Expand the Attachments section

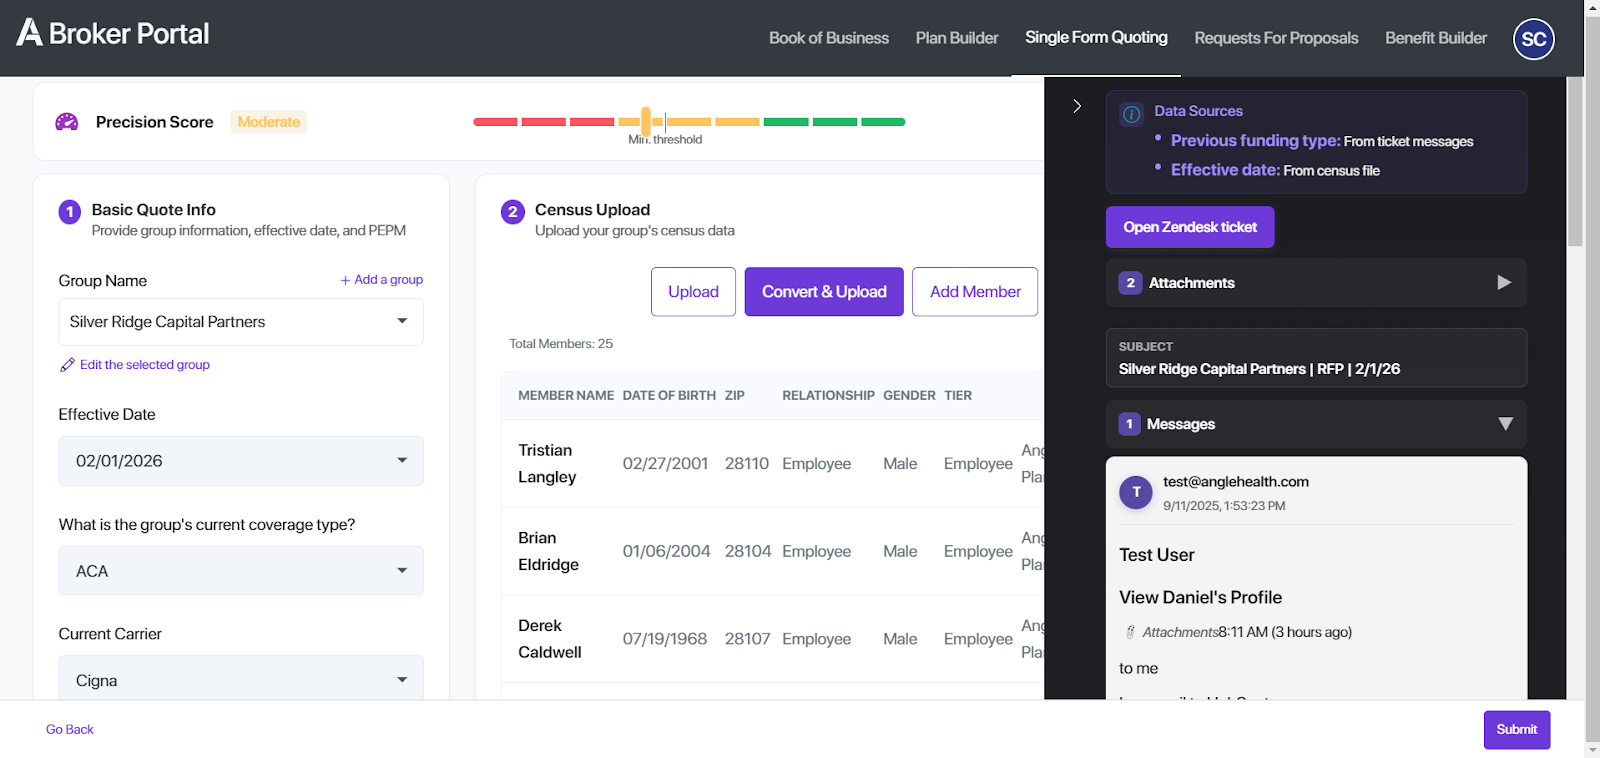click(x=1504, y=283)
